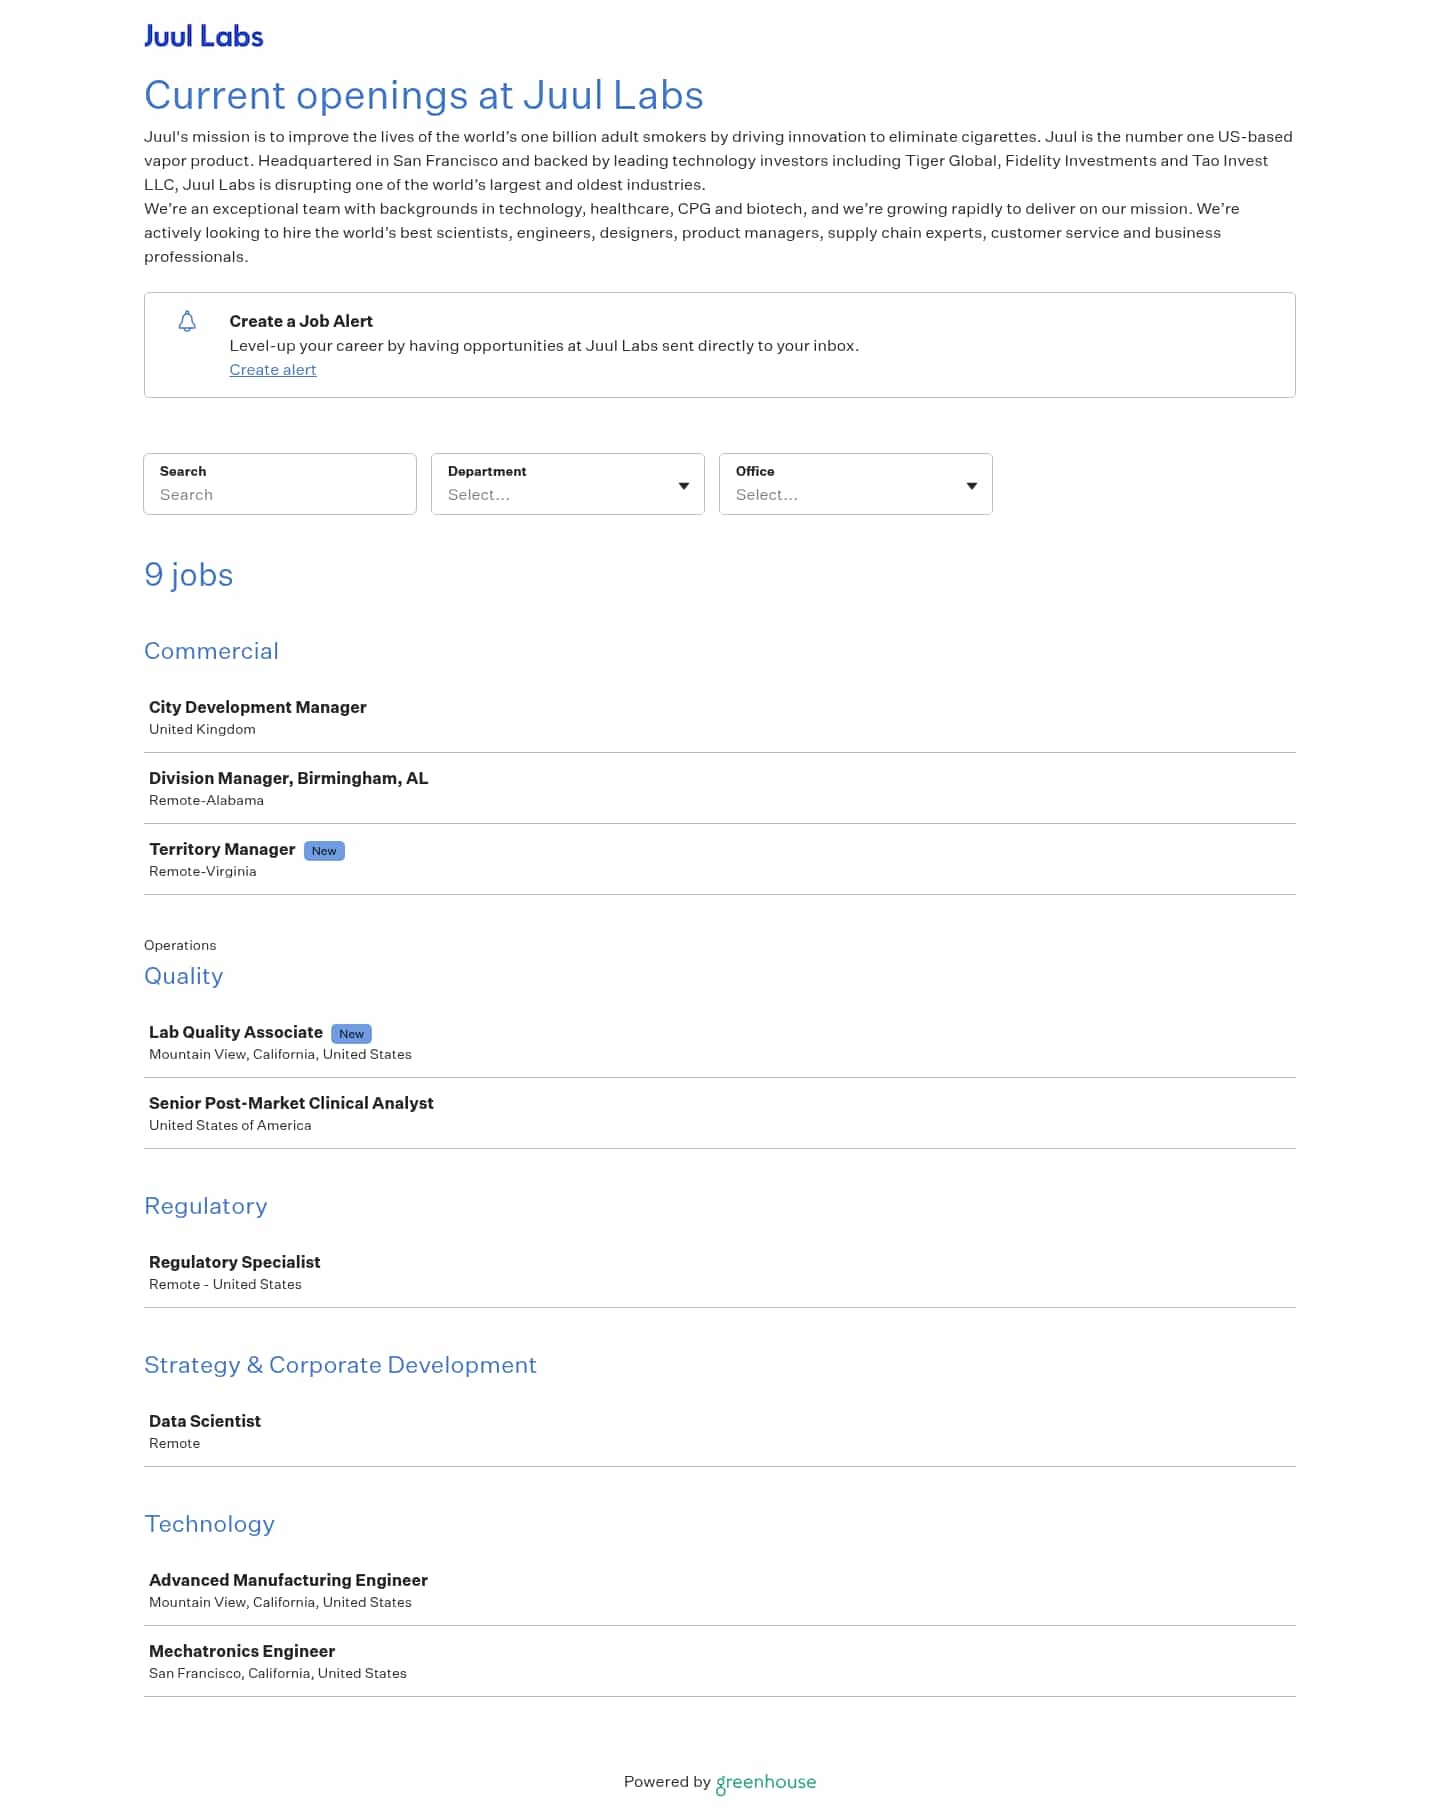Click the Juul Labs logo

(x=203, y=37)
